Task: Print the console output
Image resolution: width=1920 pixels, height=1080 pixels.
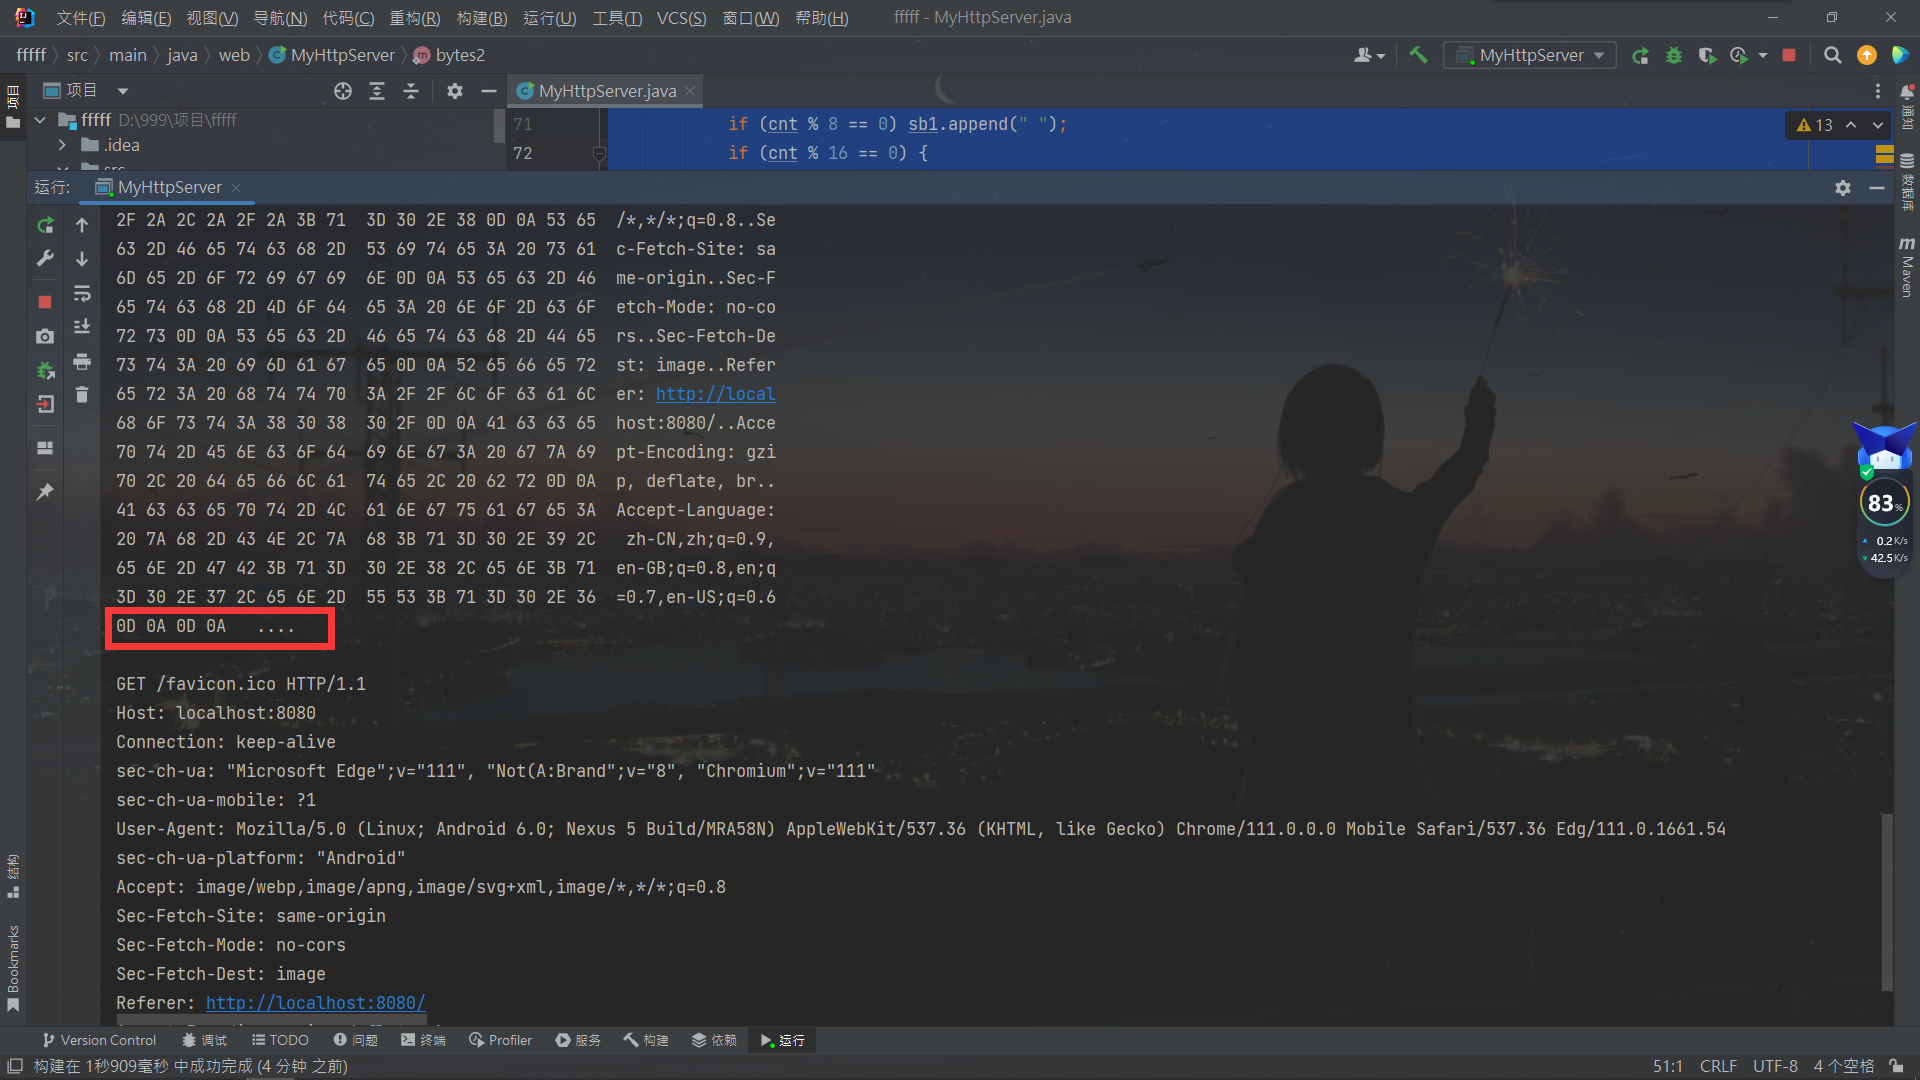Action: [82, 361]
